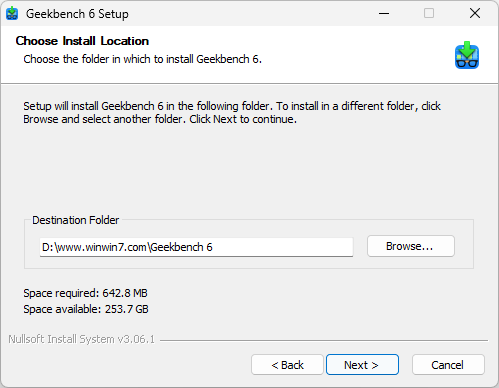Click the 'Geekbench 6 Setup' title bar text

pos(77,14)
